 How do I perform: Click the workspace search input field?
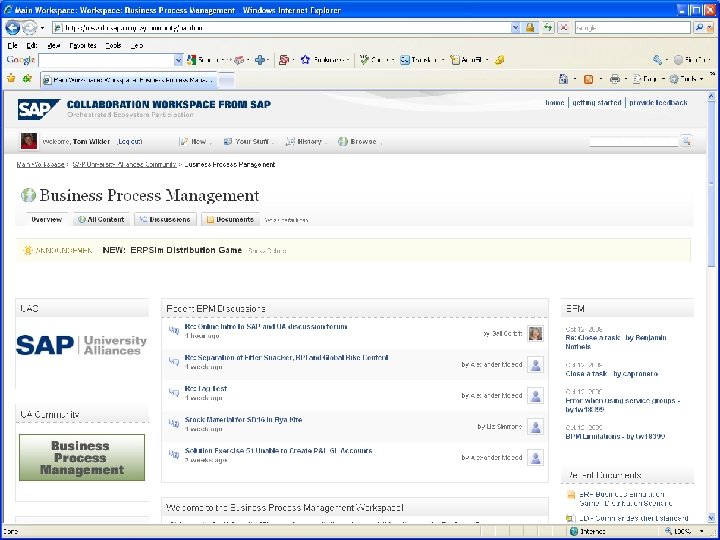point(634,141)
